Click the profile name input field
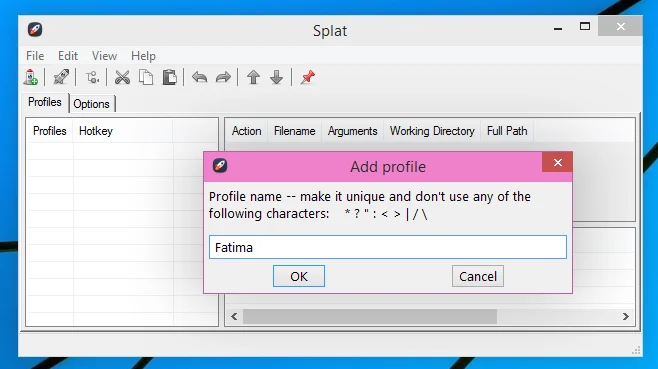The image size is (658, 369). coord(388,247)
